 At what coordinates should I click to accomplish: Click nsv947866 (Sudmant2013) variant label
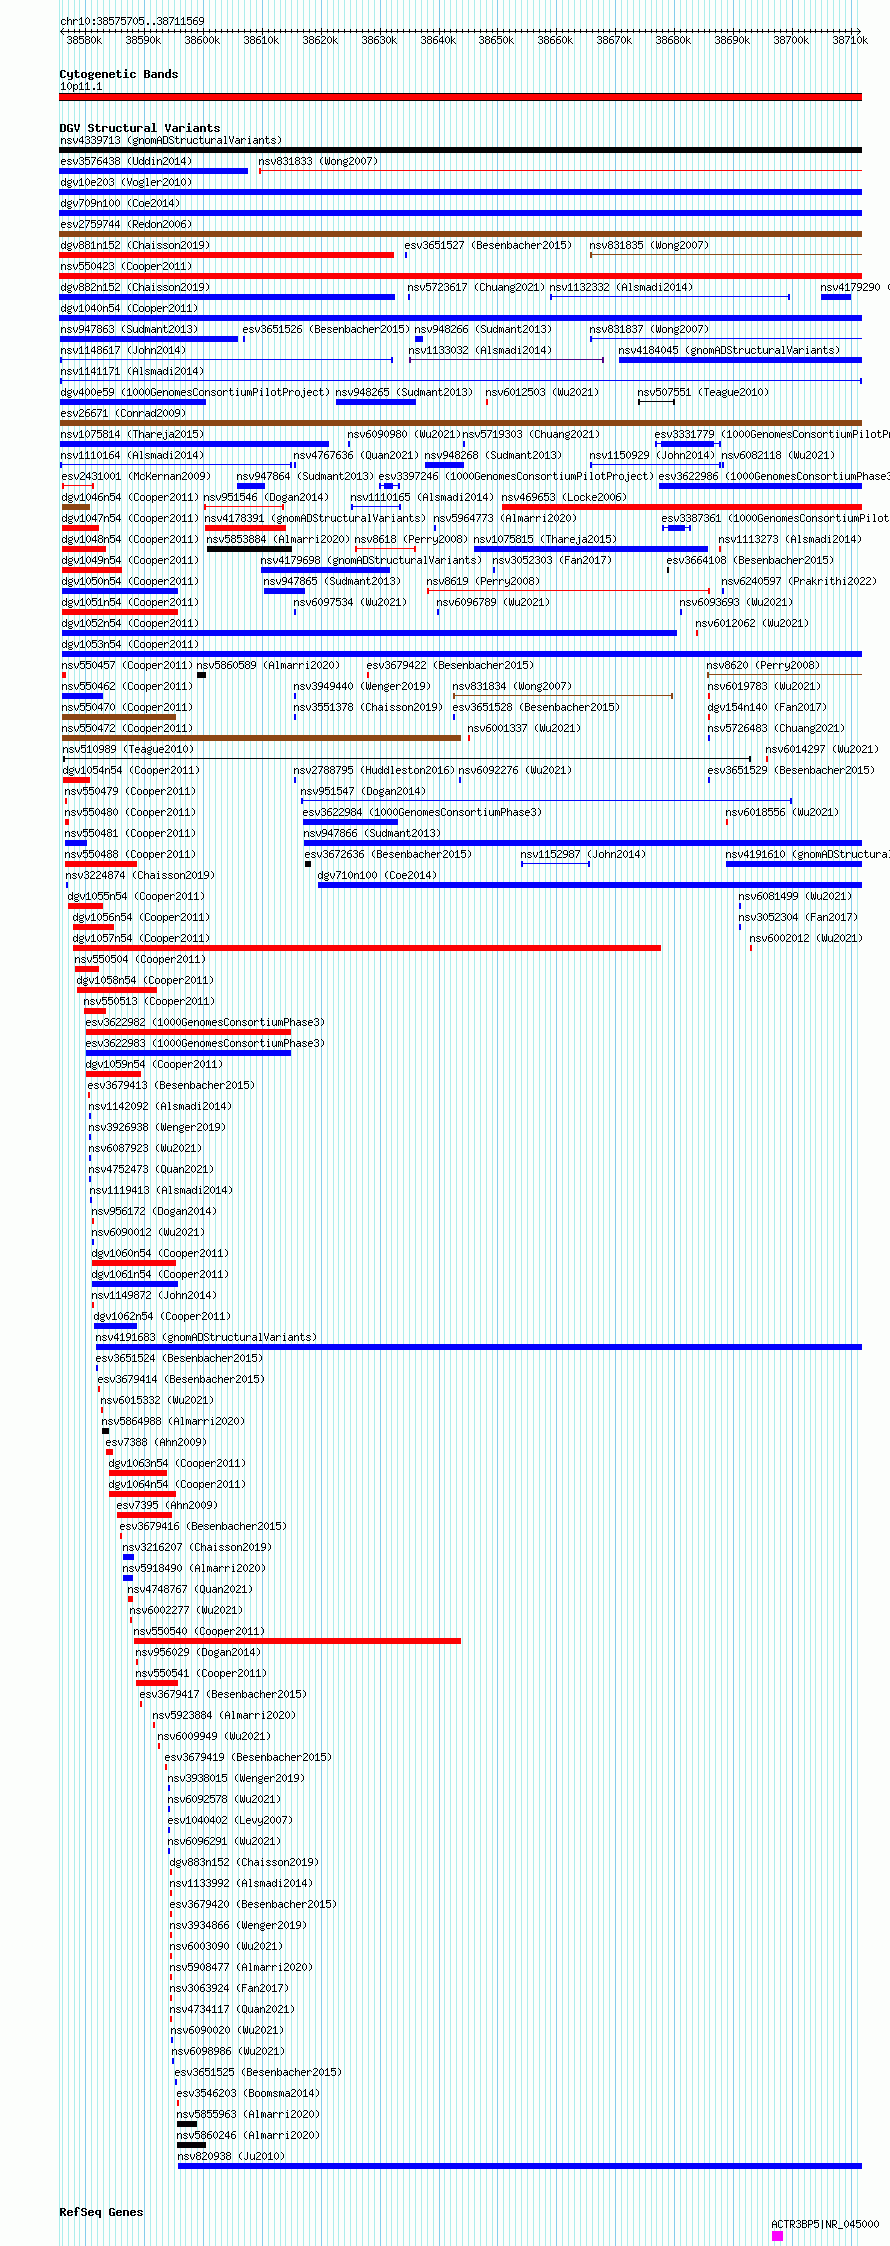pos(372,833)
